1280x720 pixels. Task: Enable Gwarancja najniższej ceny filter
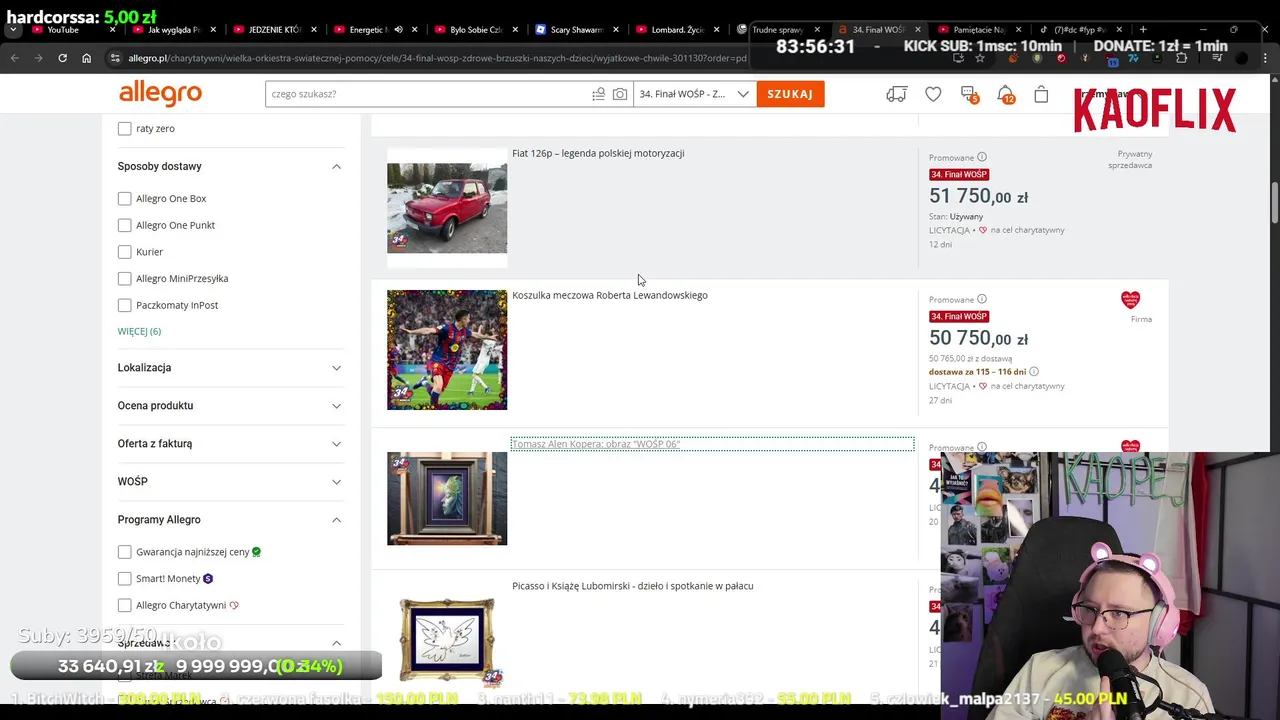[124, 552]
